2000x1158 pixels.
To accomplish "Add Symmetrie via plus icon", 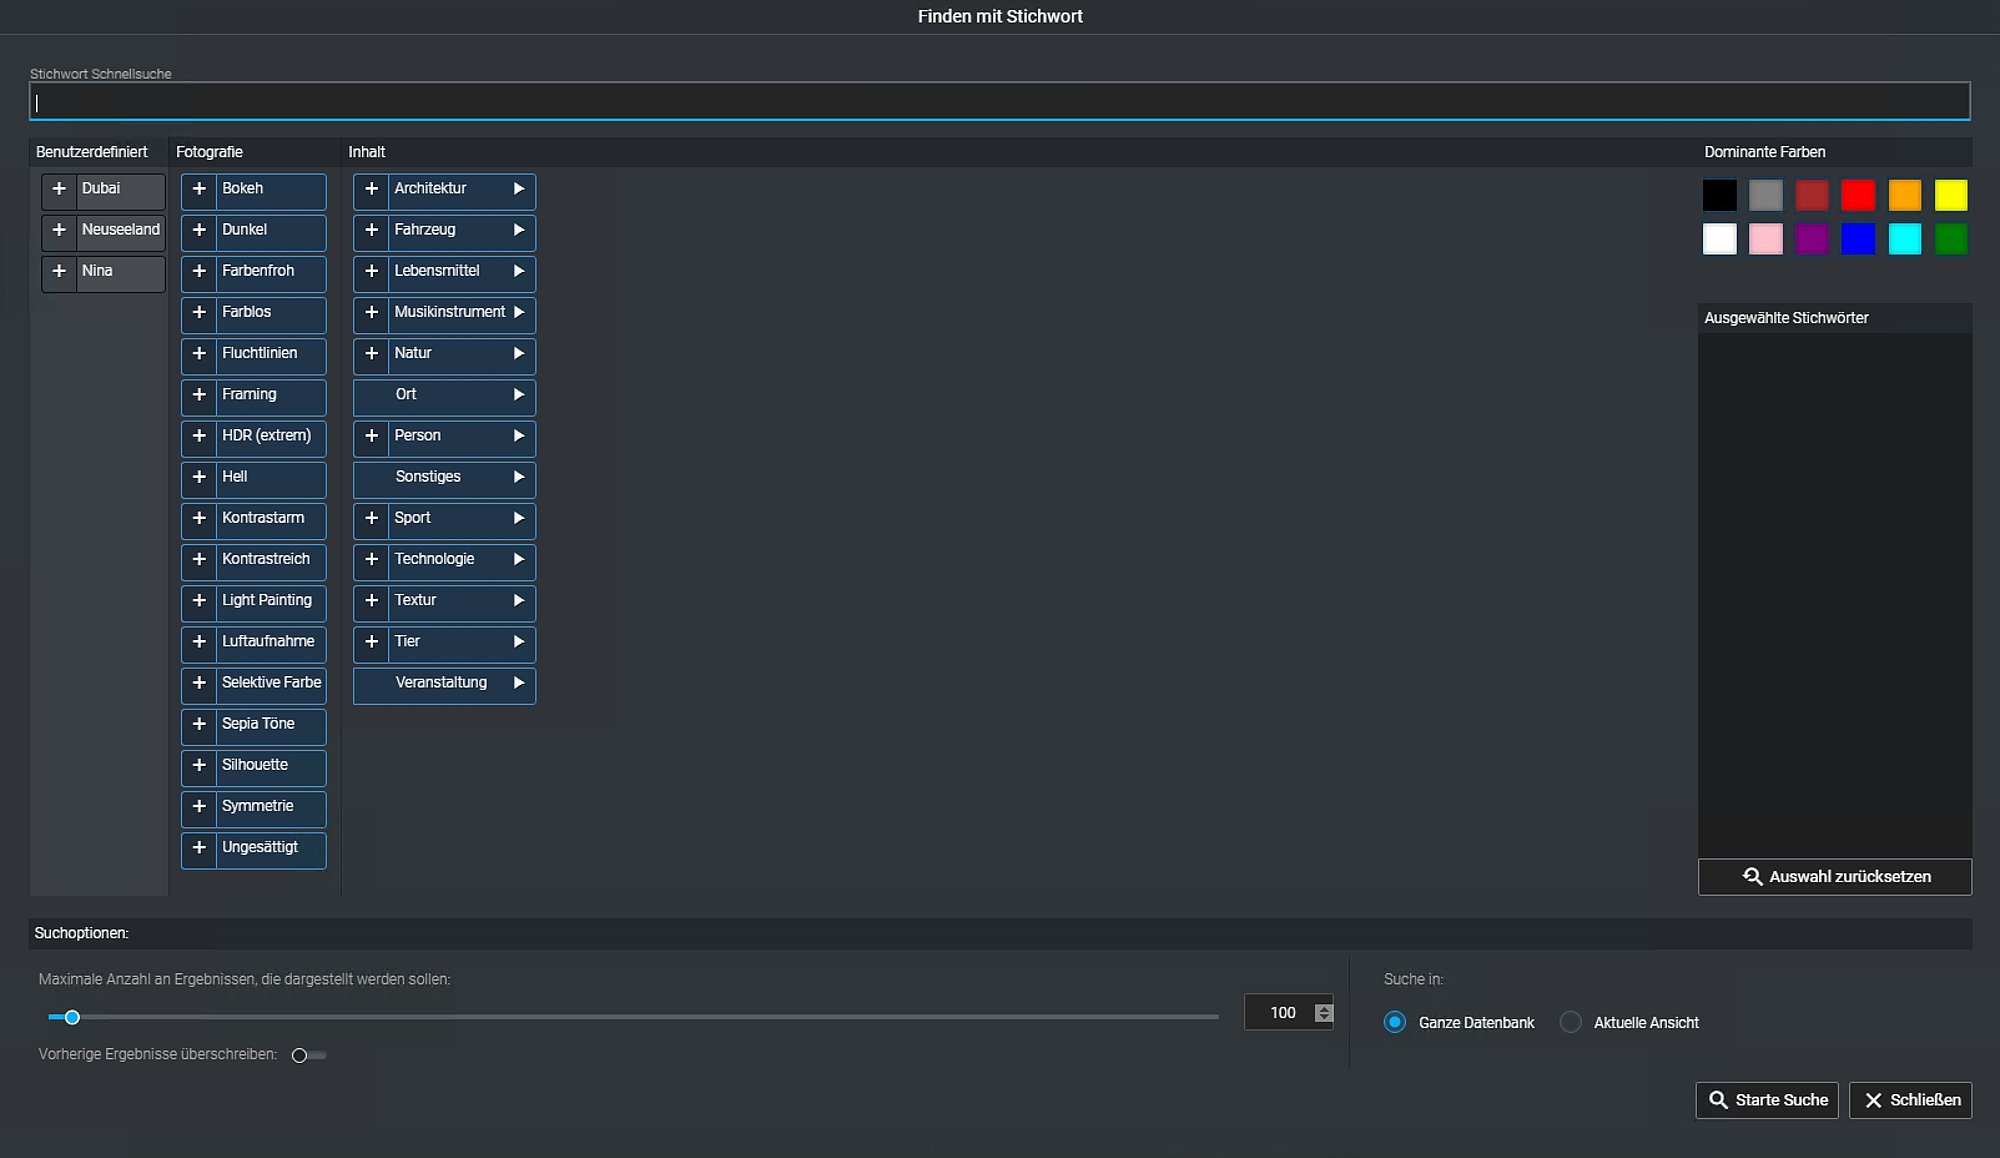I will pyautogui.click(x=199, y=806).
